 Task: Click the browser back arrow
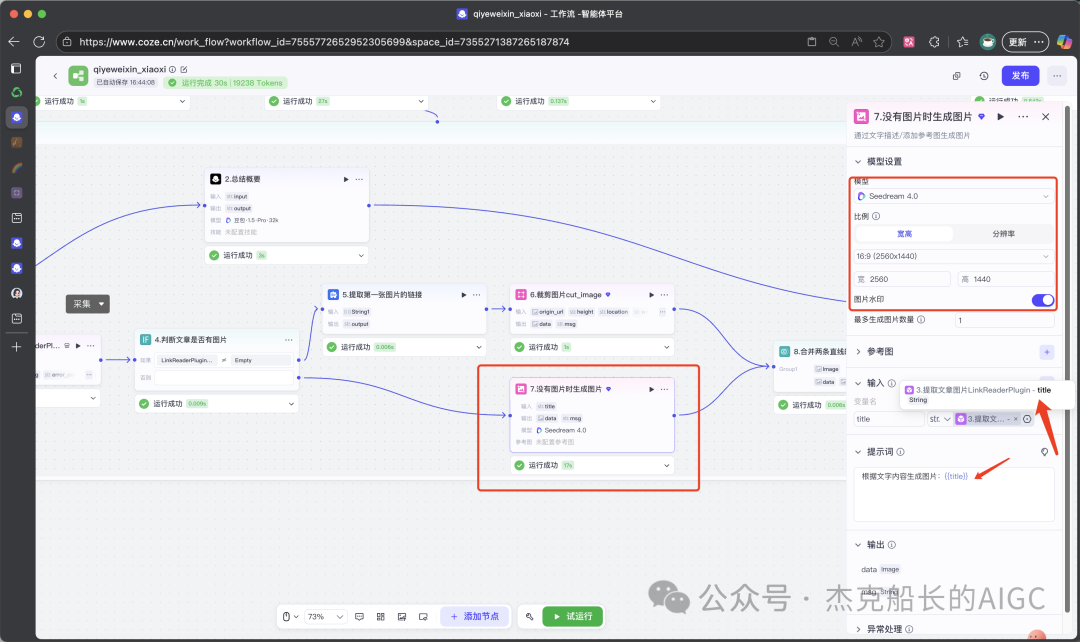[14, 42]
